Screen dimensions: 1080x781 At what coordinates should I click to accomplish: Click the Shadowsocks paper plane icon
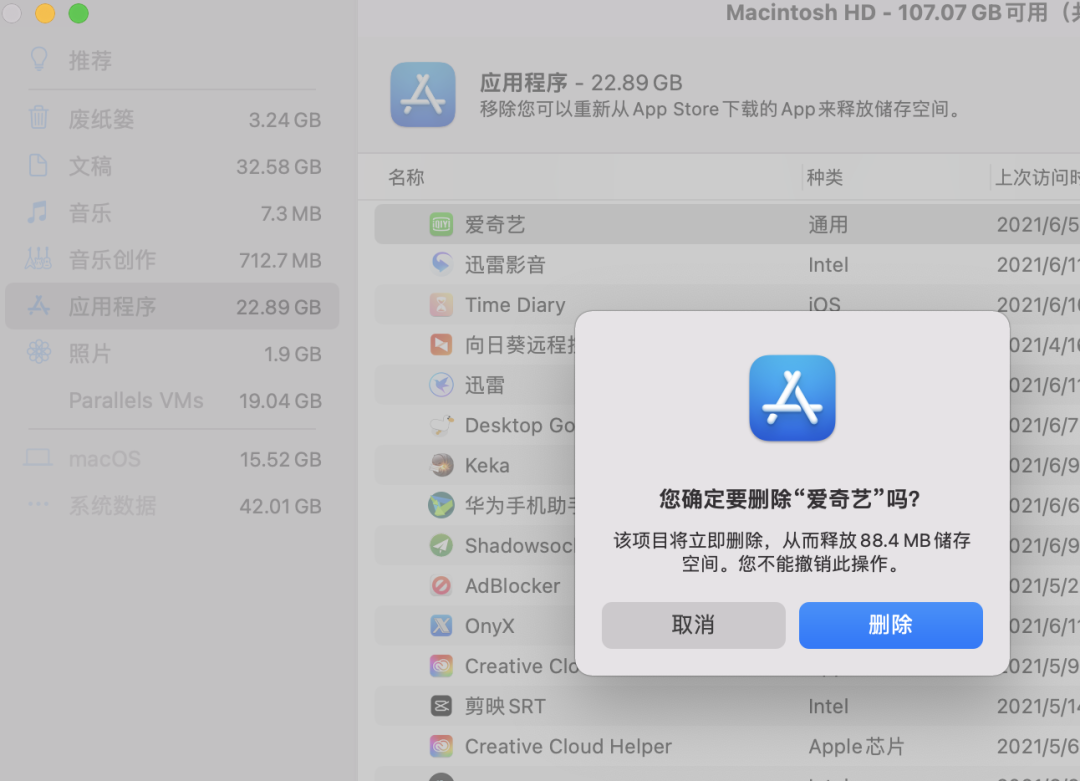pos(441,545)
